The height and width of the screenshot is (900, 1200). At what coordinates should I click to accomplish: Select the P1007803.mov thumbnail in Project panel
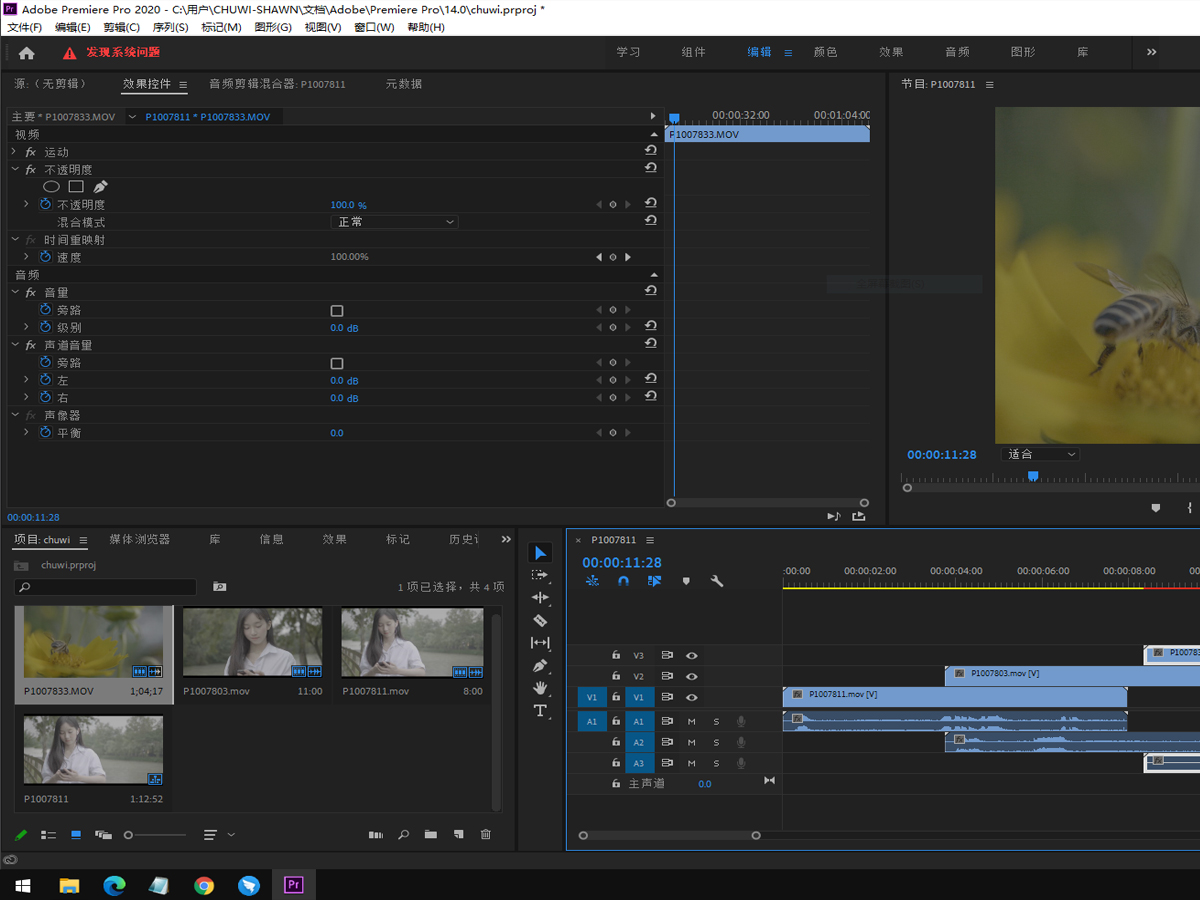(252, 643)
